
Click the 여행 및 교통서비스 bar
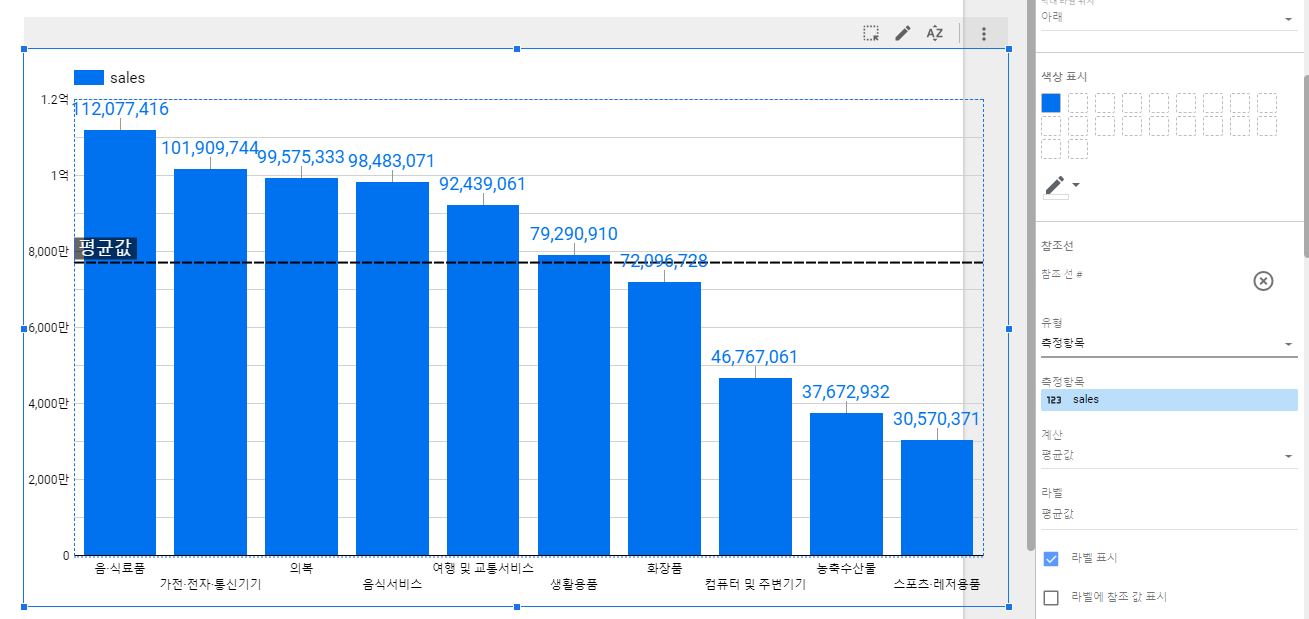(483, 380)
